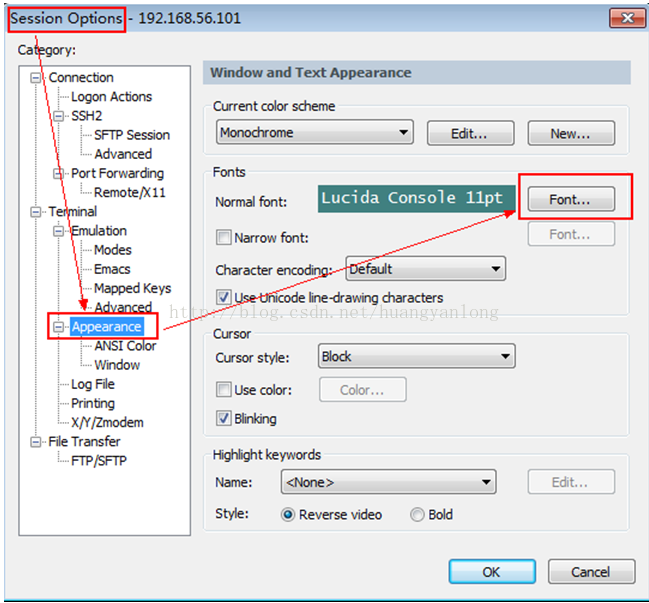649x603 pixels.
Task: Select Log File category
Action: (x=93, y=384)
